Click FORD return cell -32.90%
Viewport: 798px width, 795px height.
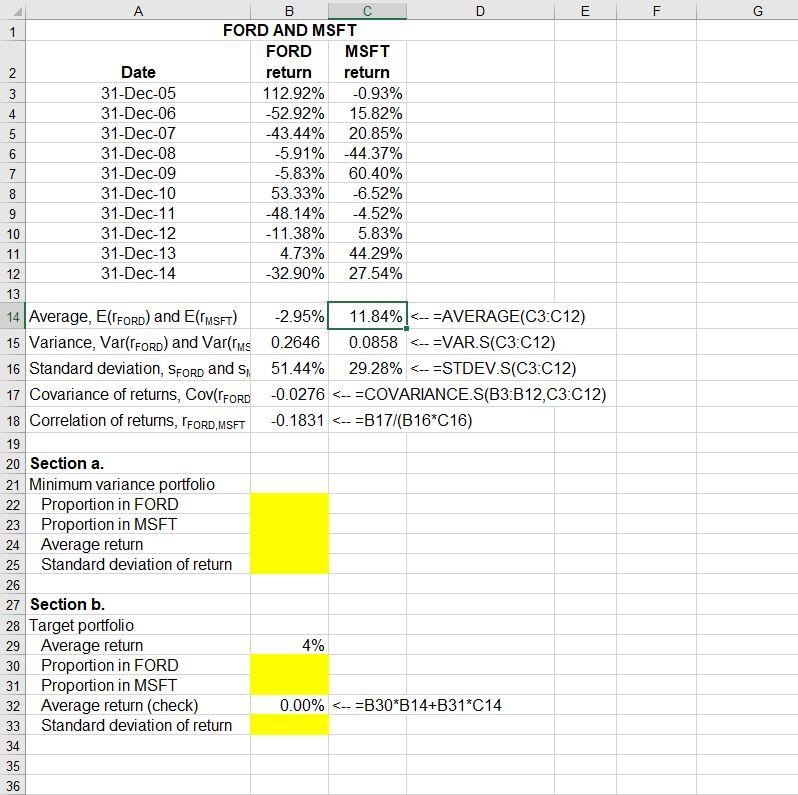click(289, 273)
